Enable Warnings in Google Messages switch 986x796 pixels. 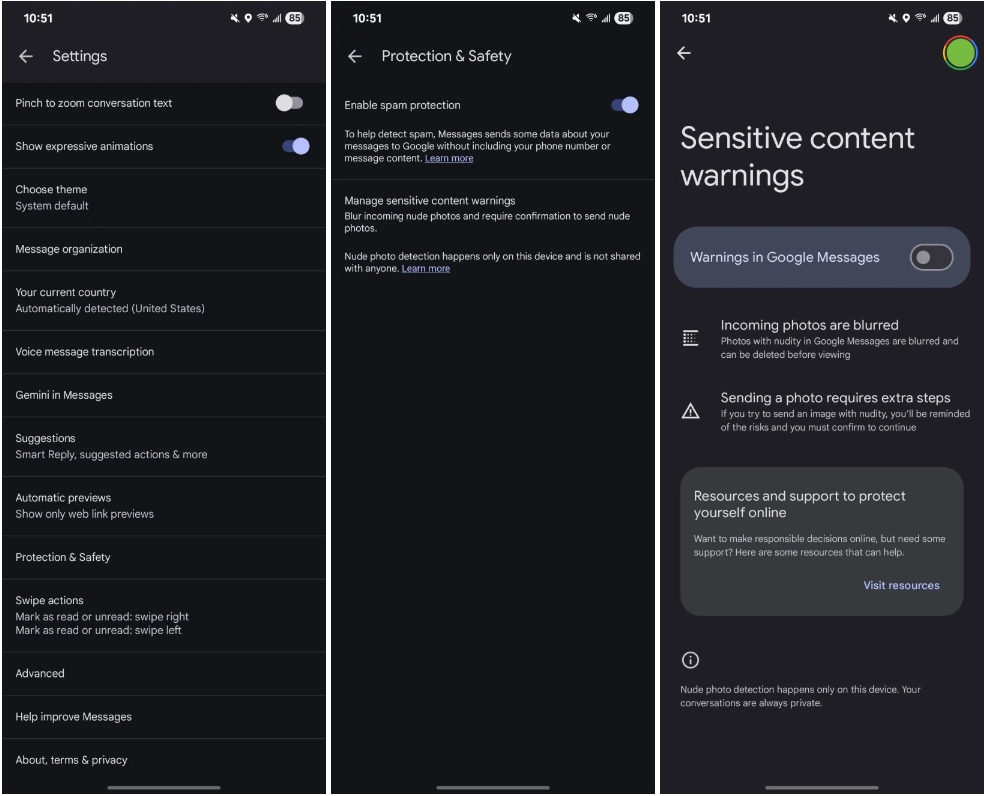tap(931, 258)
